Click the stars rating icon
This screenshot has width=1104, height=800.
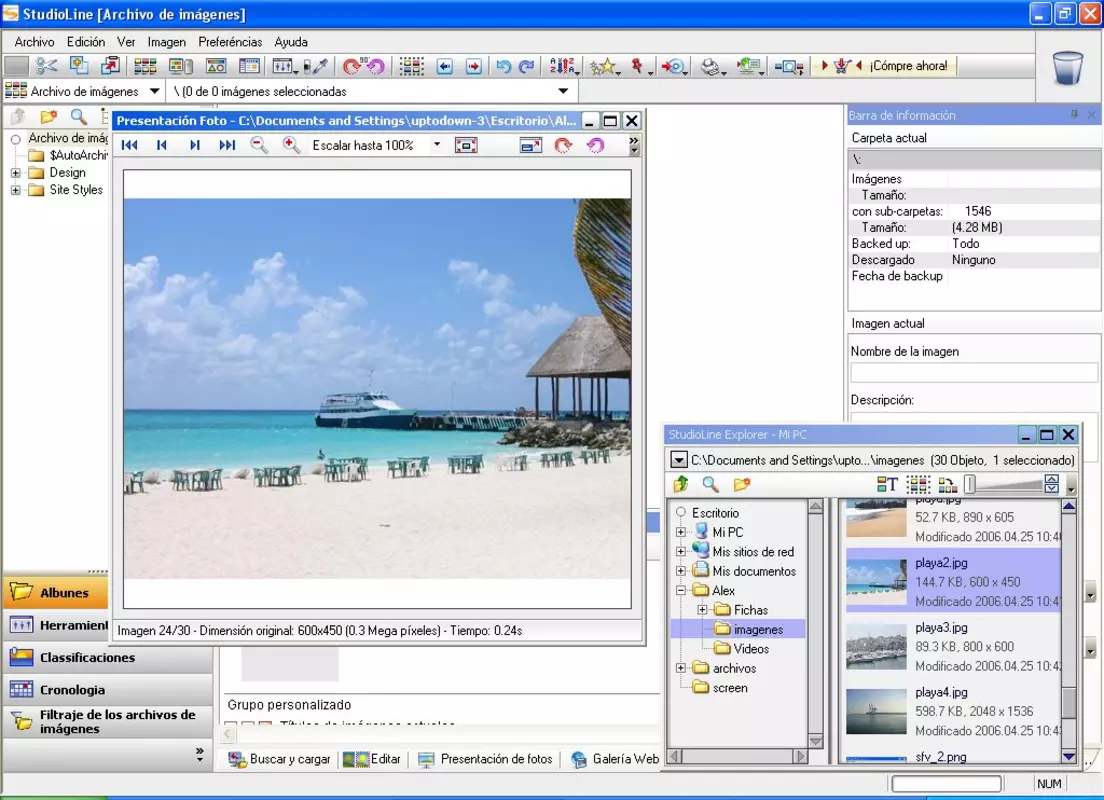pyautogui.click(x=605, y=66)
